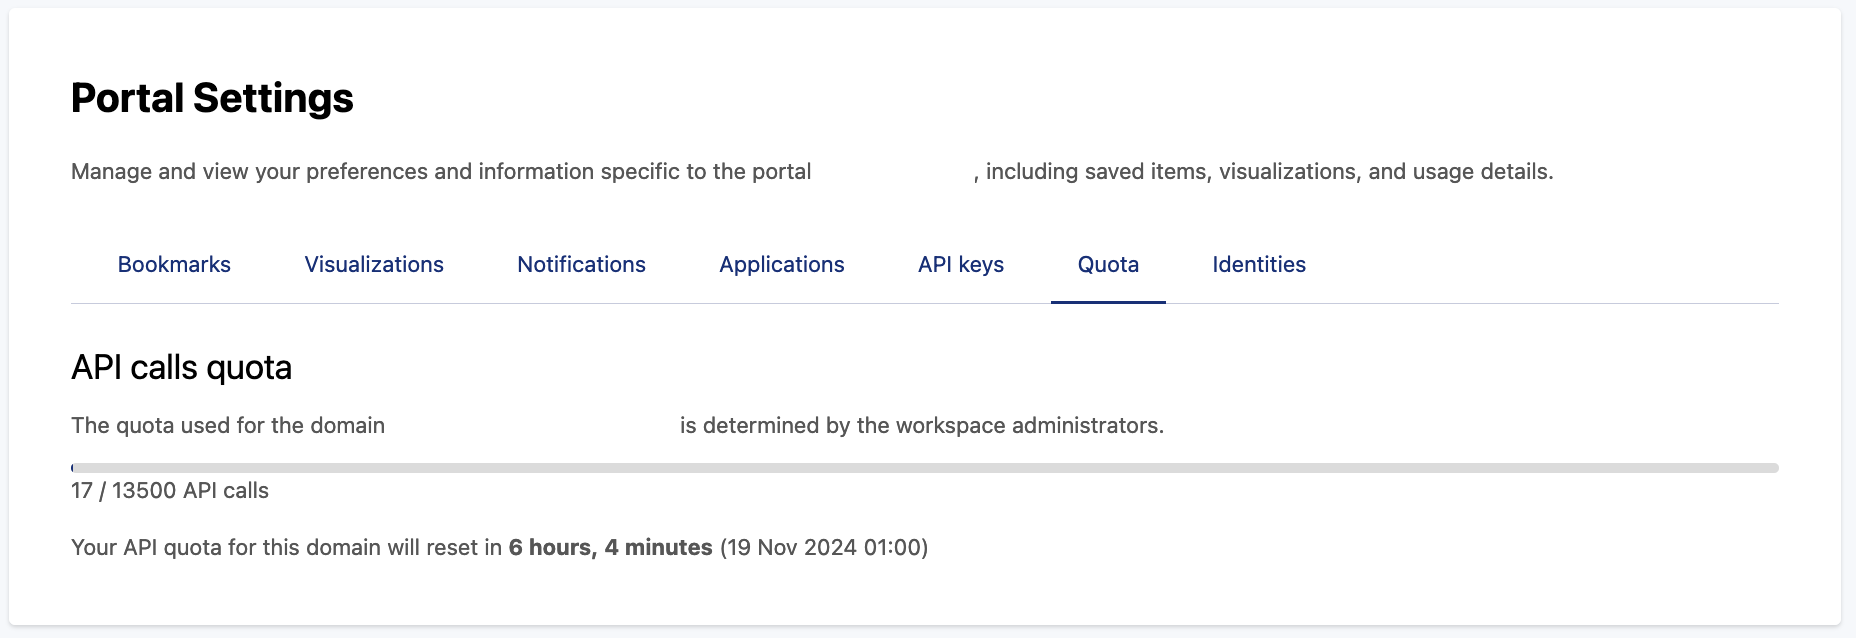
Task: Open the Bookmarks tab
Action: click(x=174, y=265)
